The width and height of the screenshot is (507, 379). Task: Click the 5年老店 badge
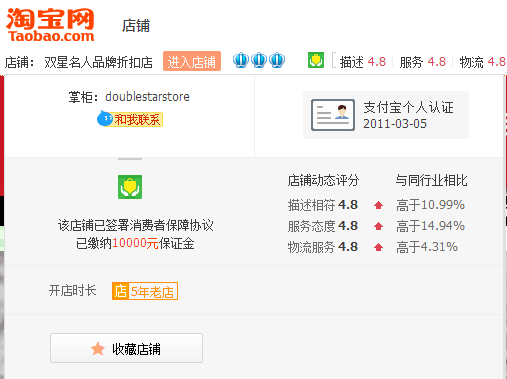tap(145, 291)
